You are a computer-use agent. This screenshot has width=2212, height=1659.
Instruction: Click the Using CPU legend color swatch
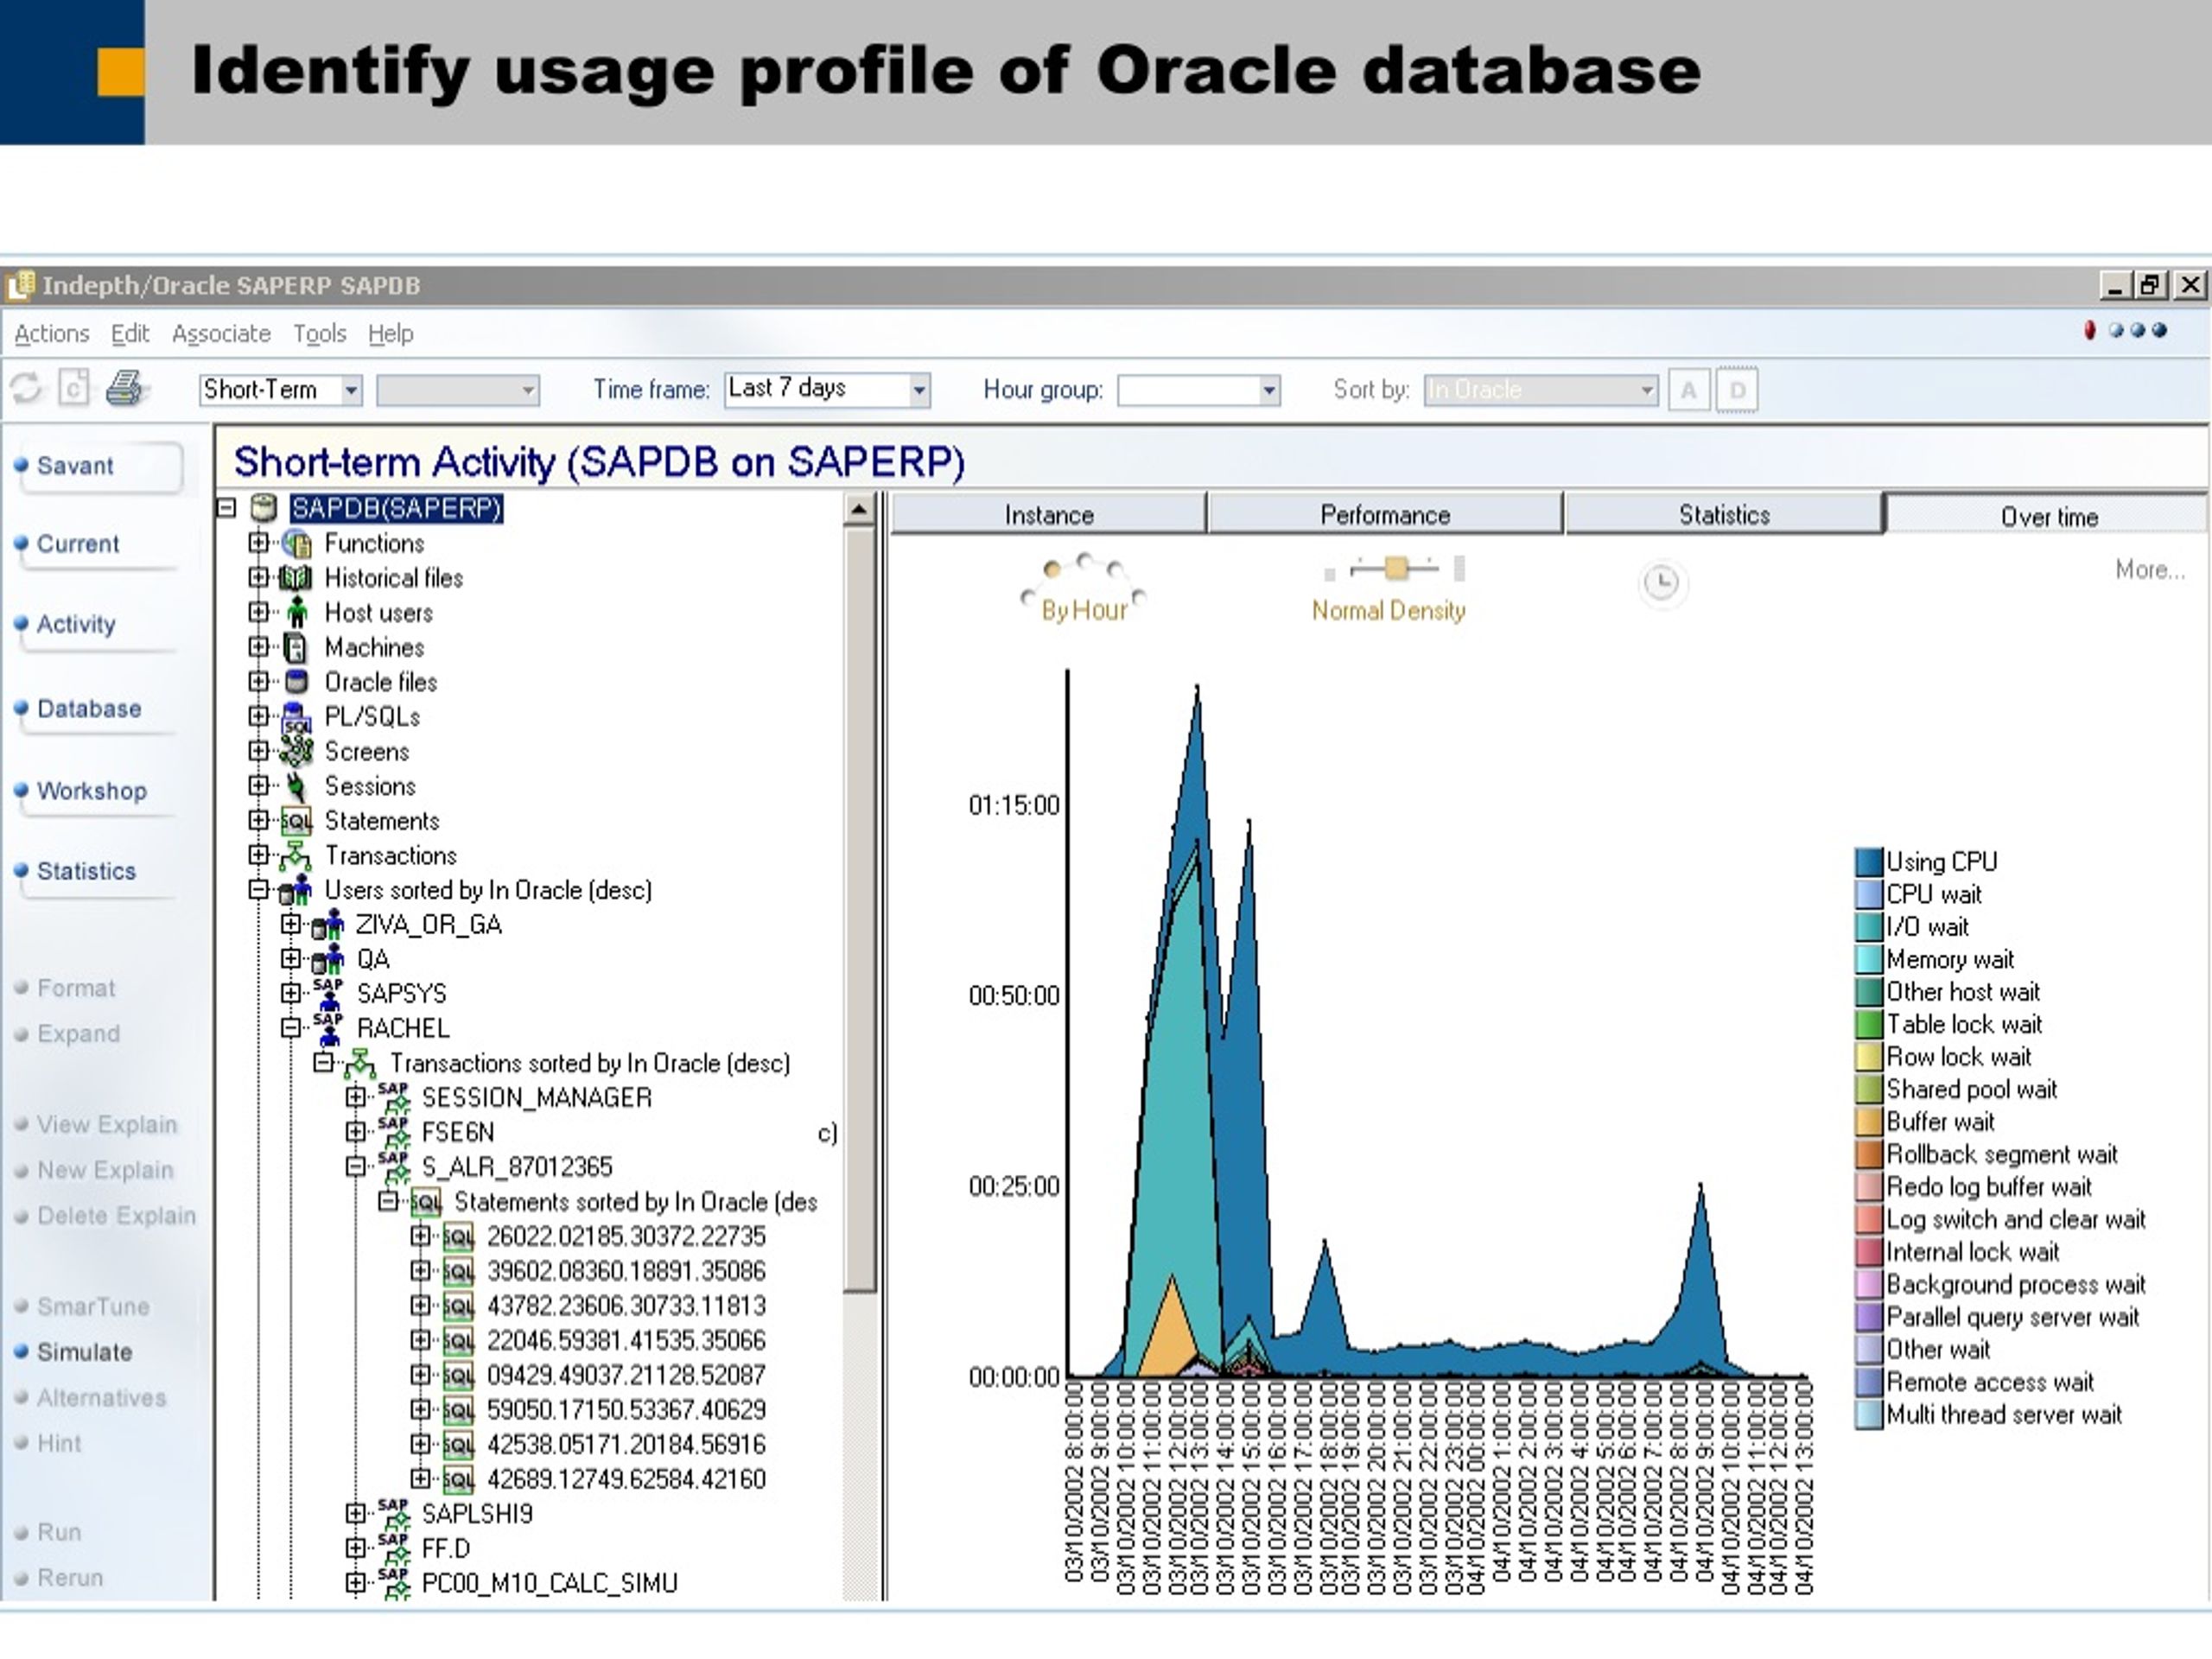1868,861
